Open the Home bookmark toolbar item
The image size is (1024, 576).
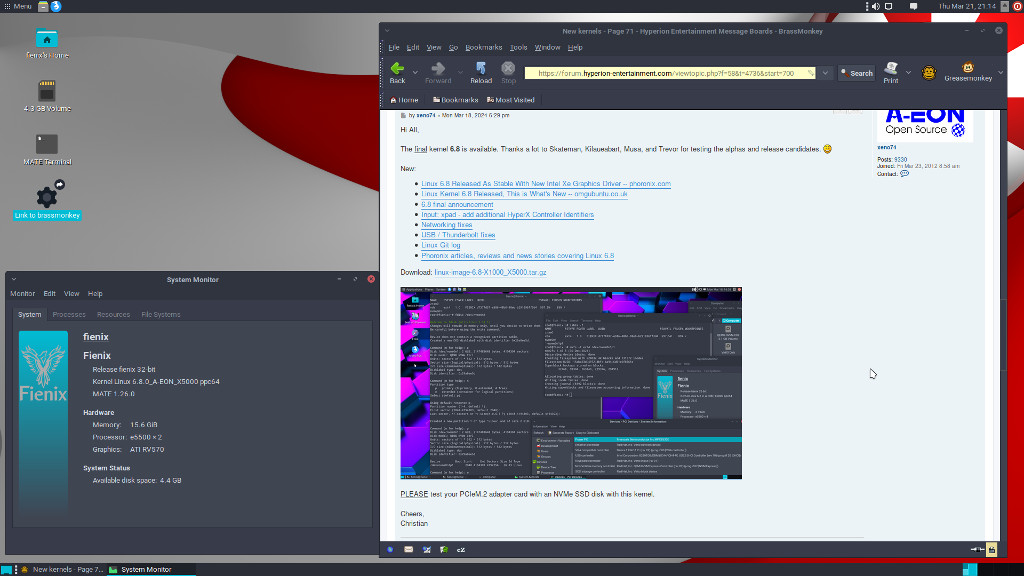coord(404,100)
